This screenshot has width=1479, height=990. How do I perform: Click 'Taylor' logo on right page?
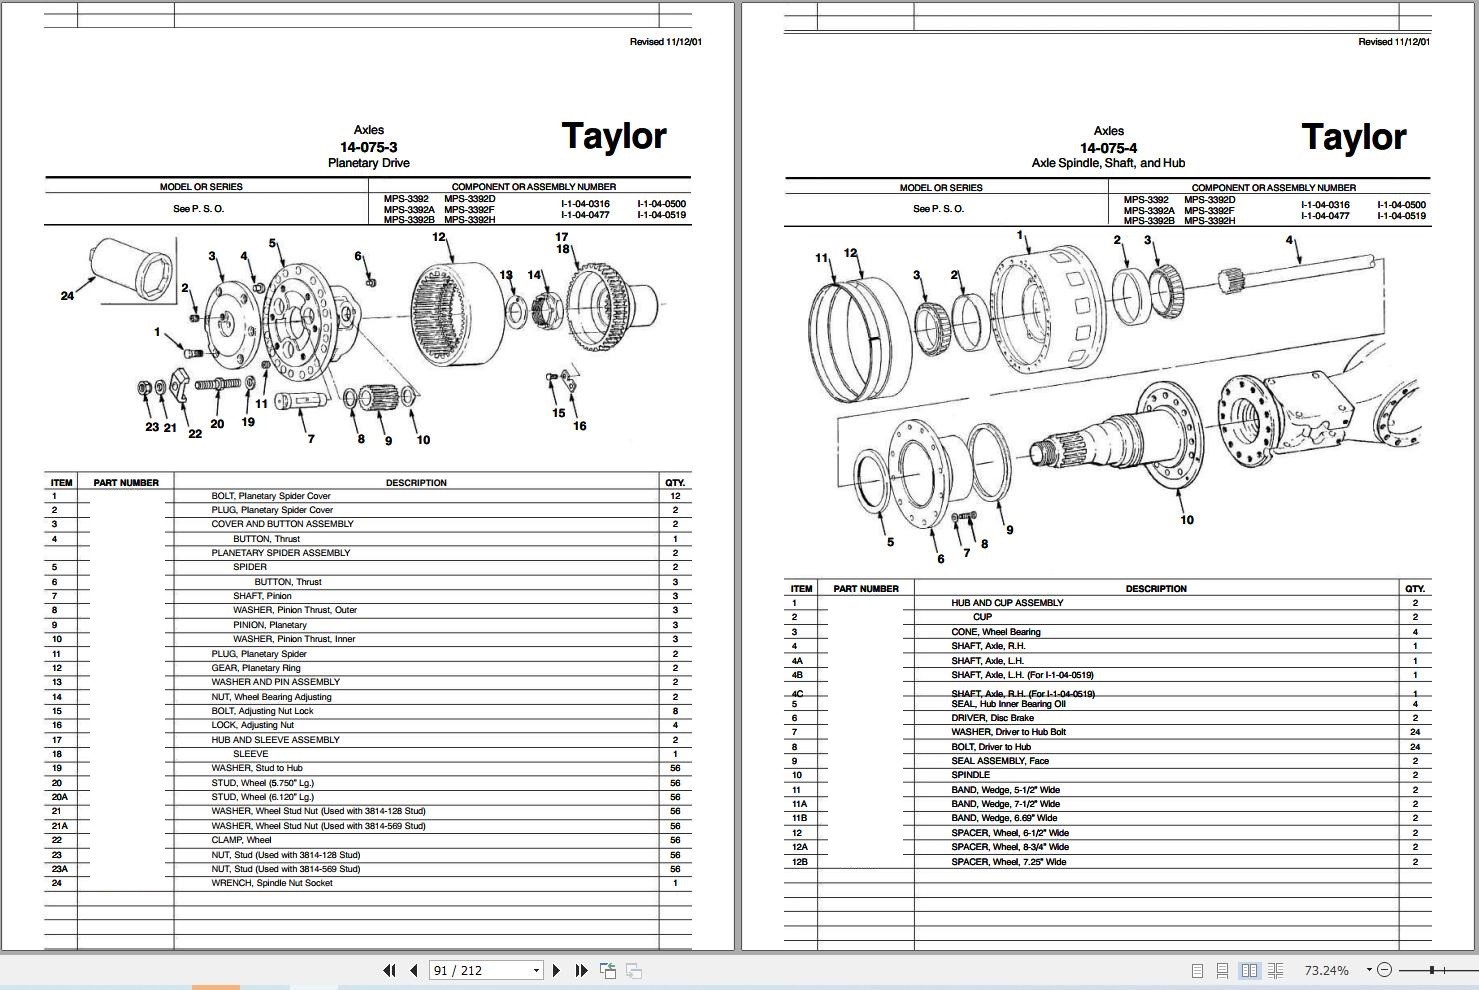point(1353,137)
